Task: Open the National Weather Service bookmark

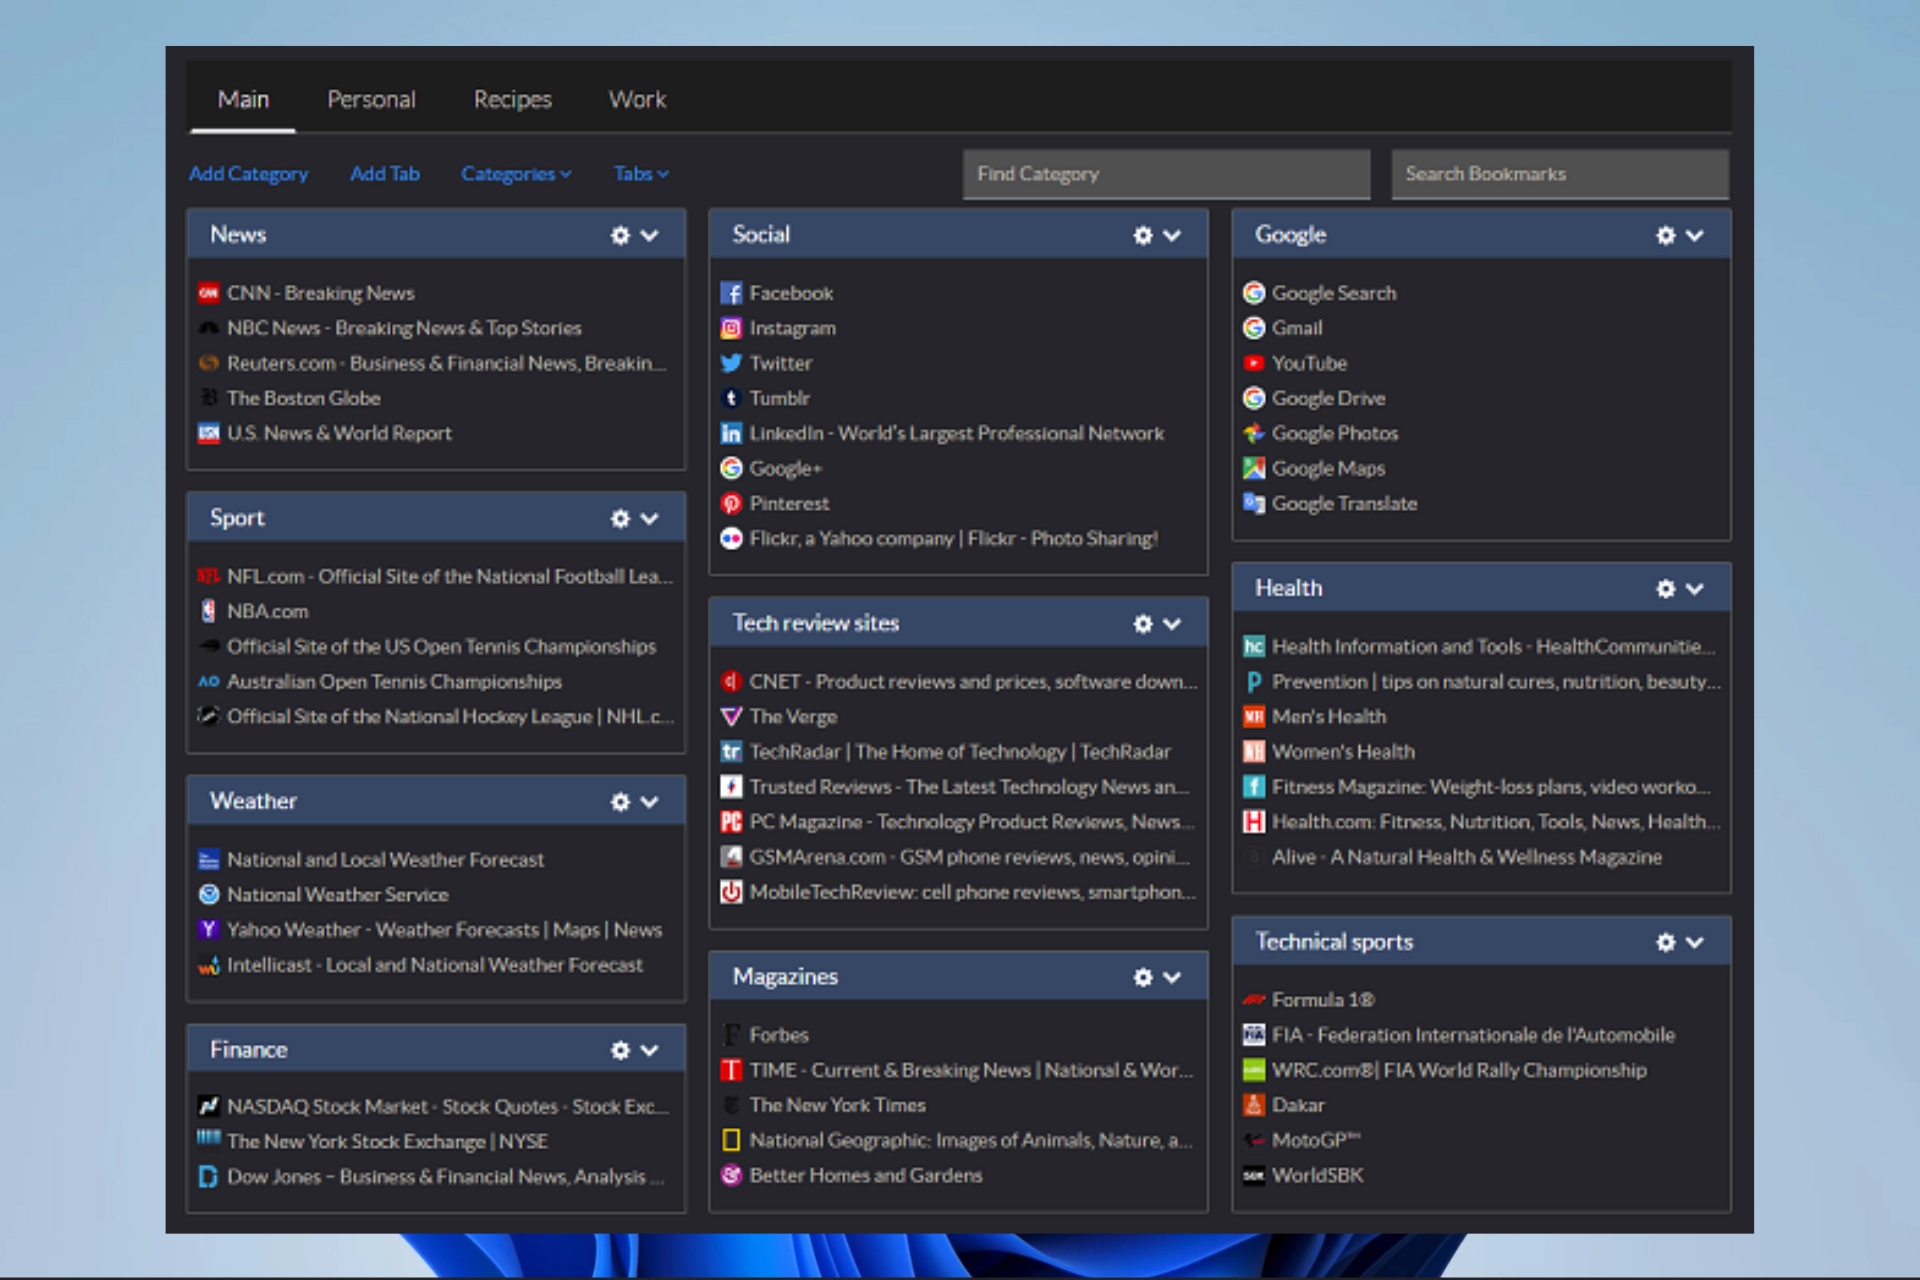Action: (x=337, y=895)
